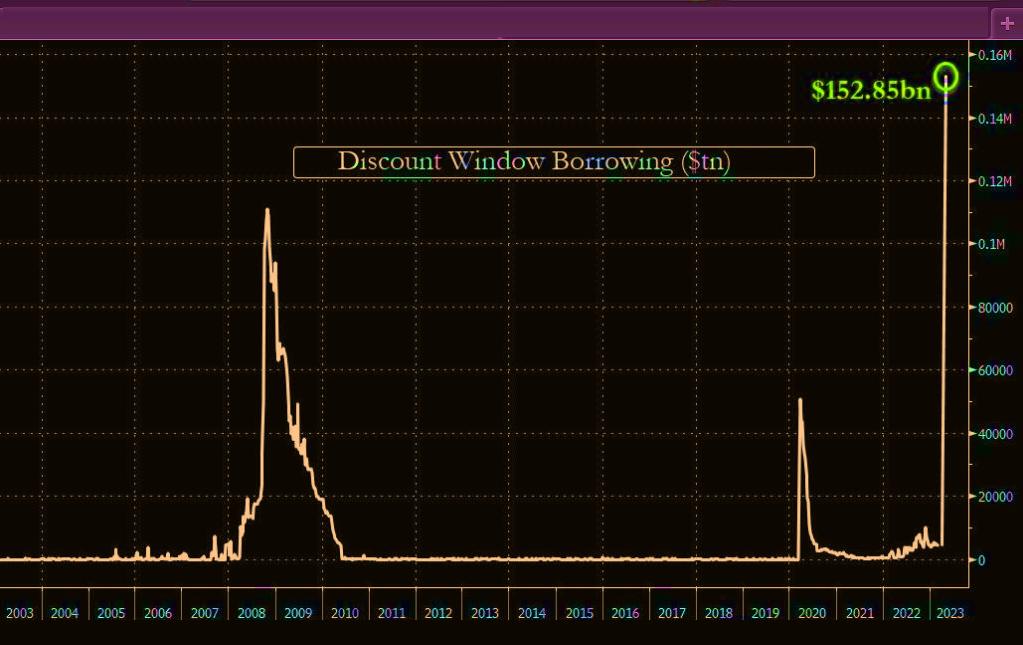Screen dimensions: 1023x645
Task: Click the Discount Window Borrowing title box
Action: [x=553, y=162]
